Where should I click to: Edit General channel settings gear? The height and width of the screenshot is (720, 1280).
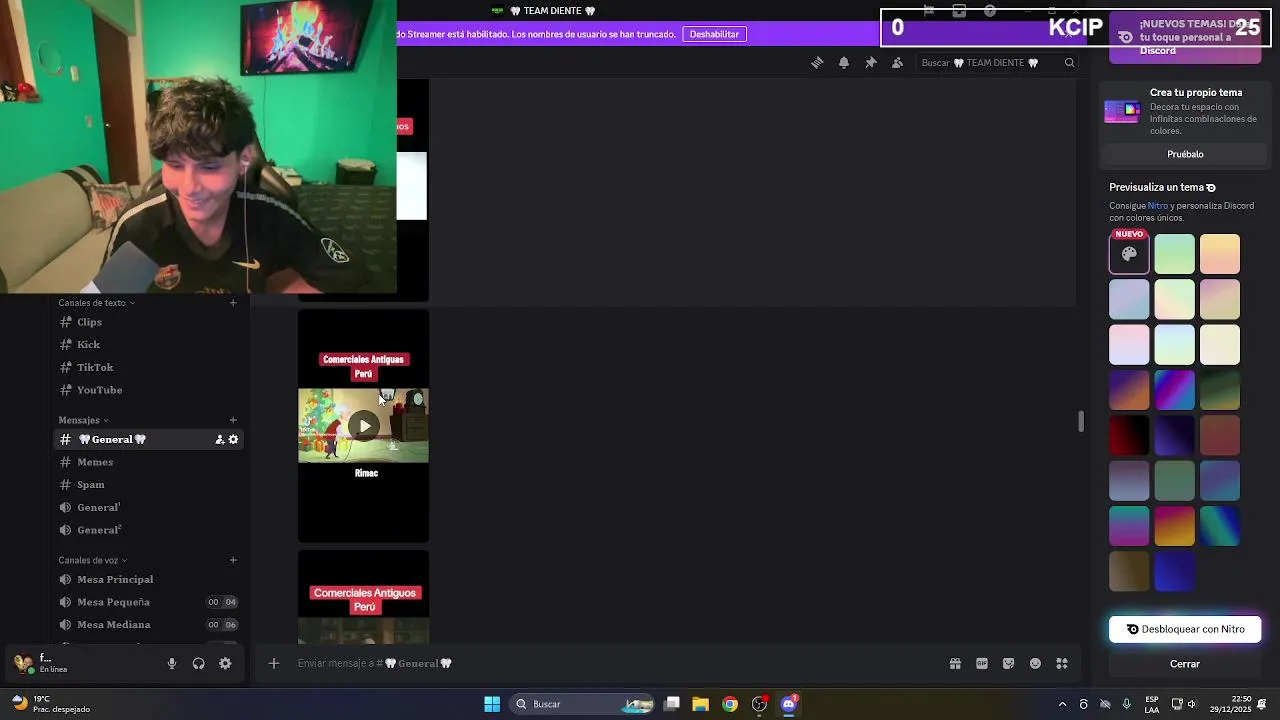coord(233,440)
